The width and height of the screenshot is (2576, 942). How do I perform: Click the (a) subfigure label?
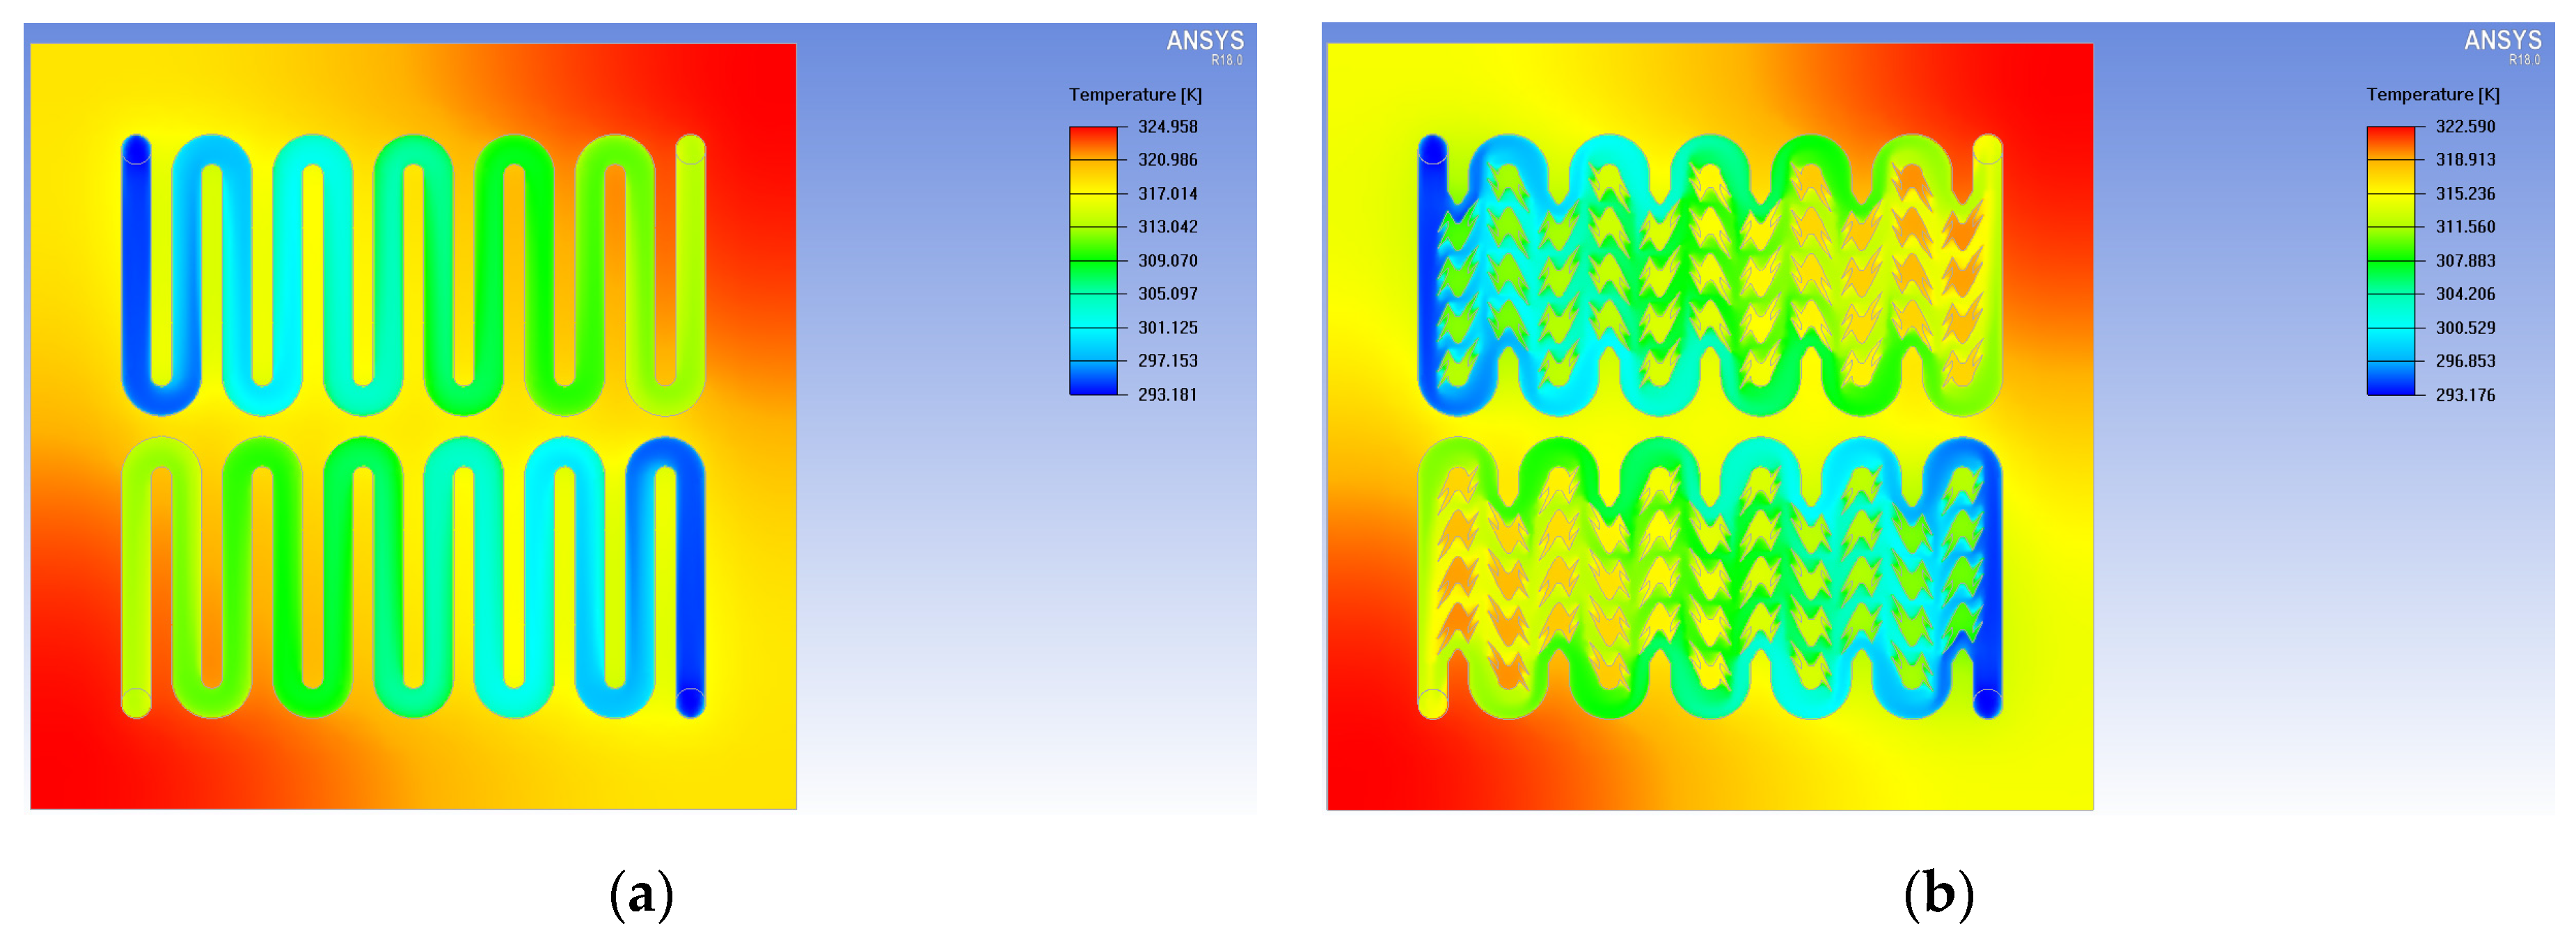click(x=641, y=893)
